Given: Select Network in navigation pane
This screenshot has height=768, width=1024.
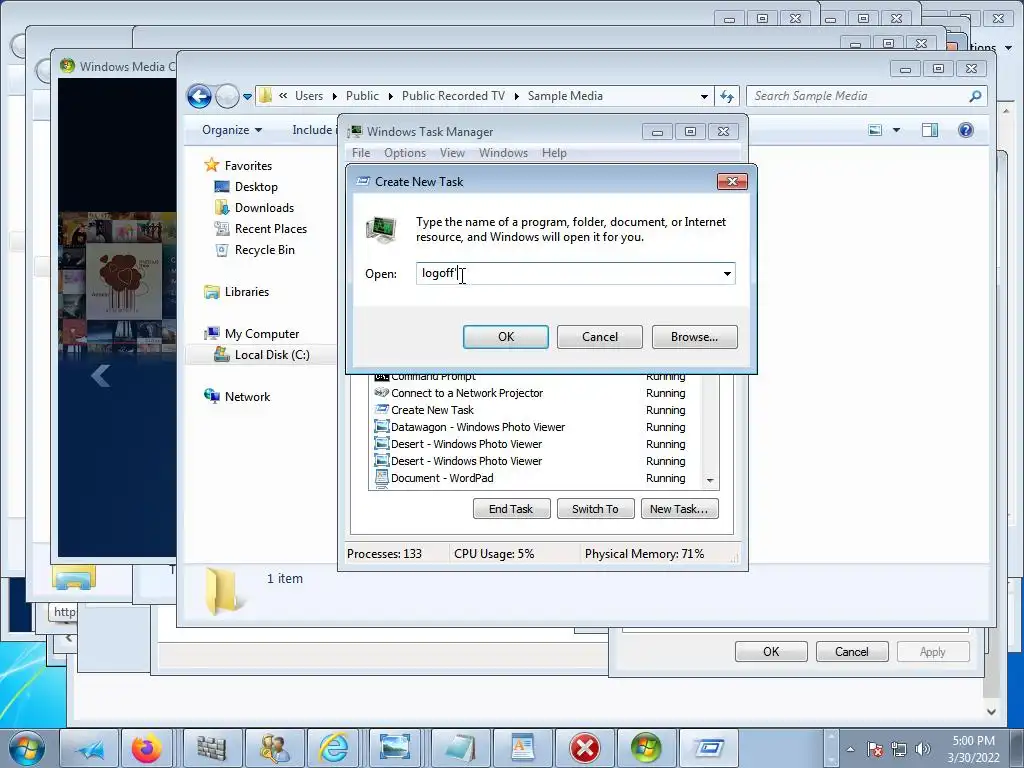Looking at the screenshot, I should 247,396.
